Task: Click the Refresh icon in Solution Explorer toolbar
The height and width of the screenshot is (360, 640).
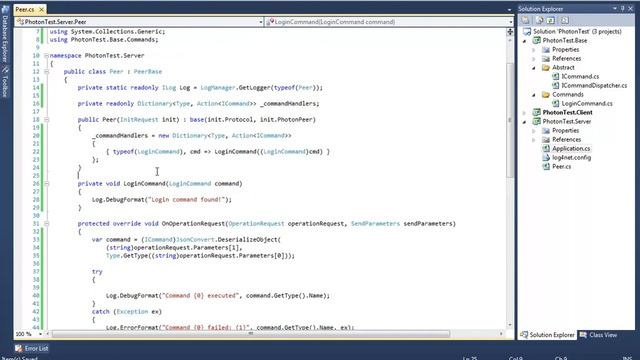Action: click(x=551, y=20)
